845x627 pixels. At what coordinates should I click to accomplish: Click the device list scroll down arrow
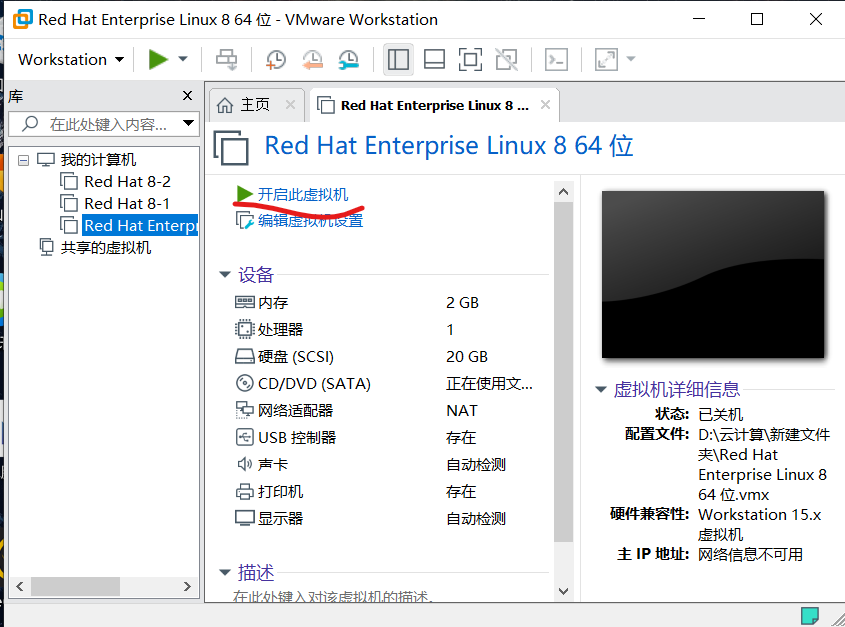(x=564, y=591)
